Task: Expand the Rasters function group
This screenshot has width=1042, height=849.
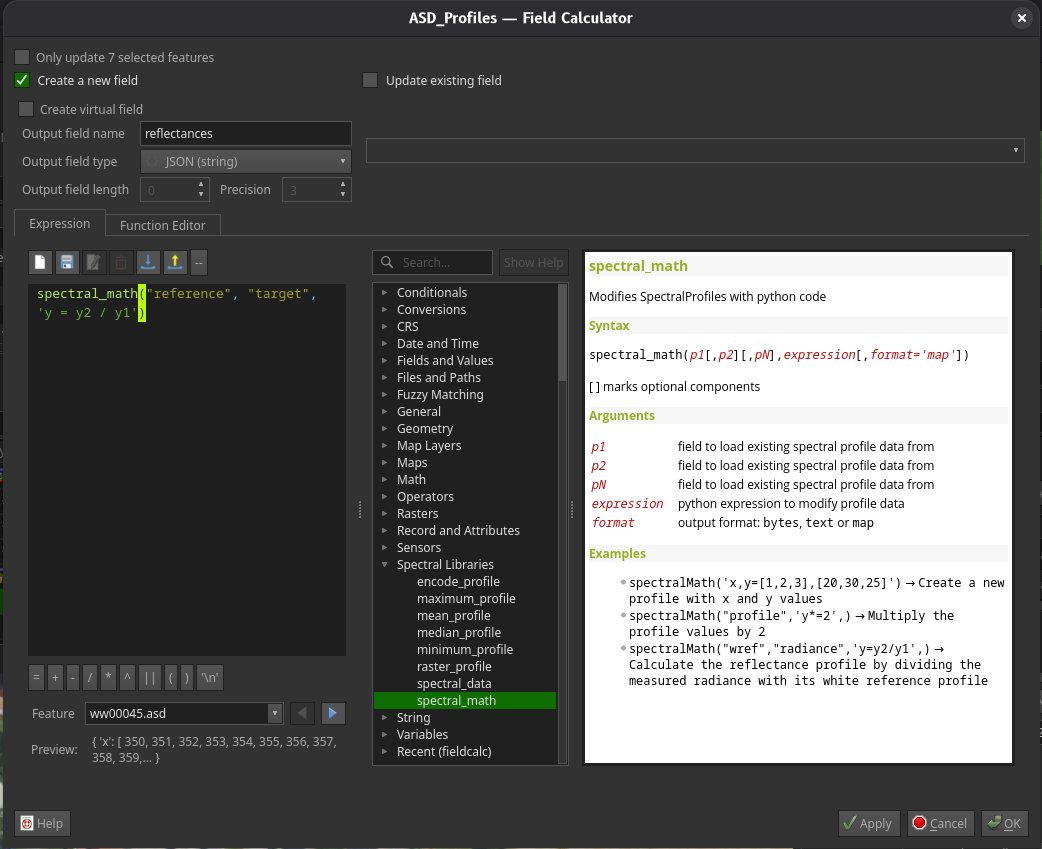Action: [x=384, y=514]
